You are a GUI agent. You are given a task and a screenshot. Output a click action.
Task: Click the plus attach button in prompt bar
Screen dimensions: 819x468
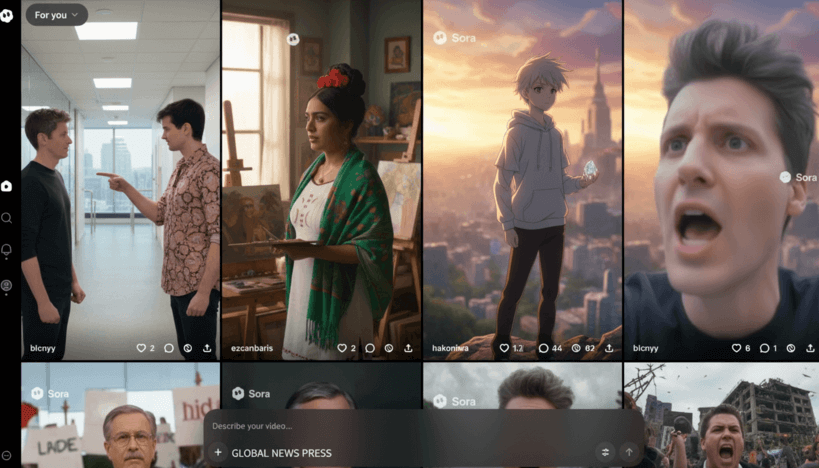tap(218, 453)
